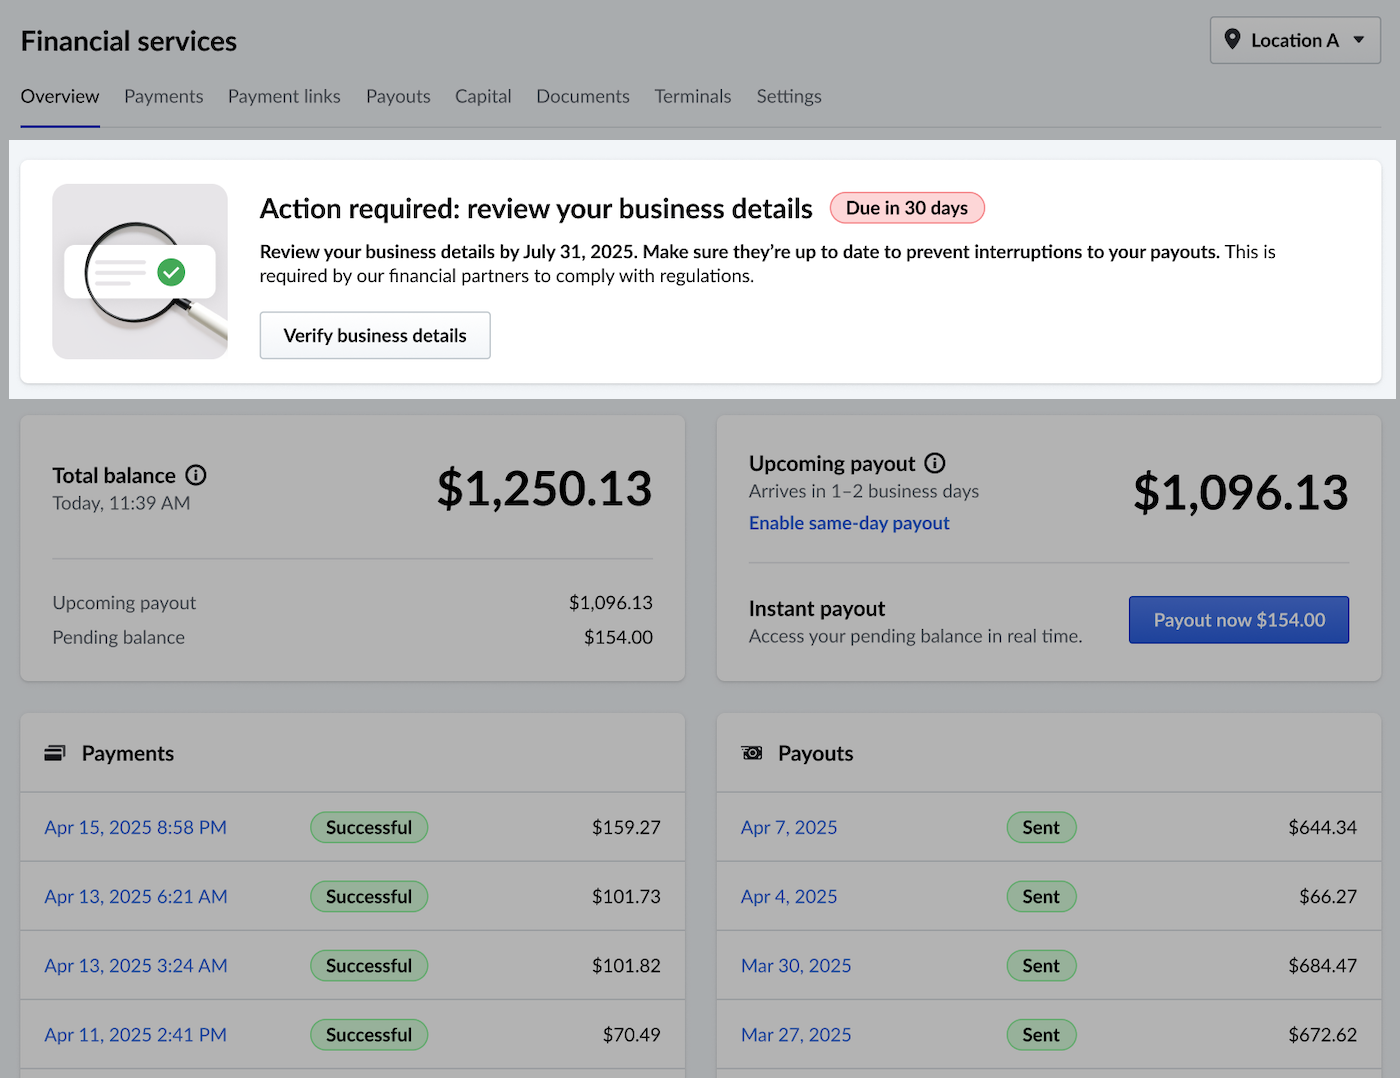This screenshot has height=1078, width=1400.
Task: Open the Apr 15, 2025 payment details
Action: tap(135, 827)
